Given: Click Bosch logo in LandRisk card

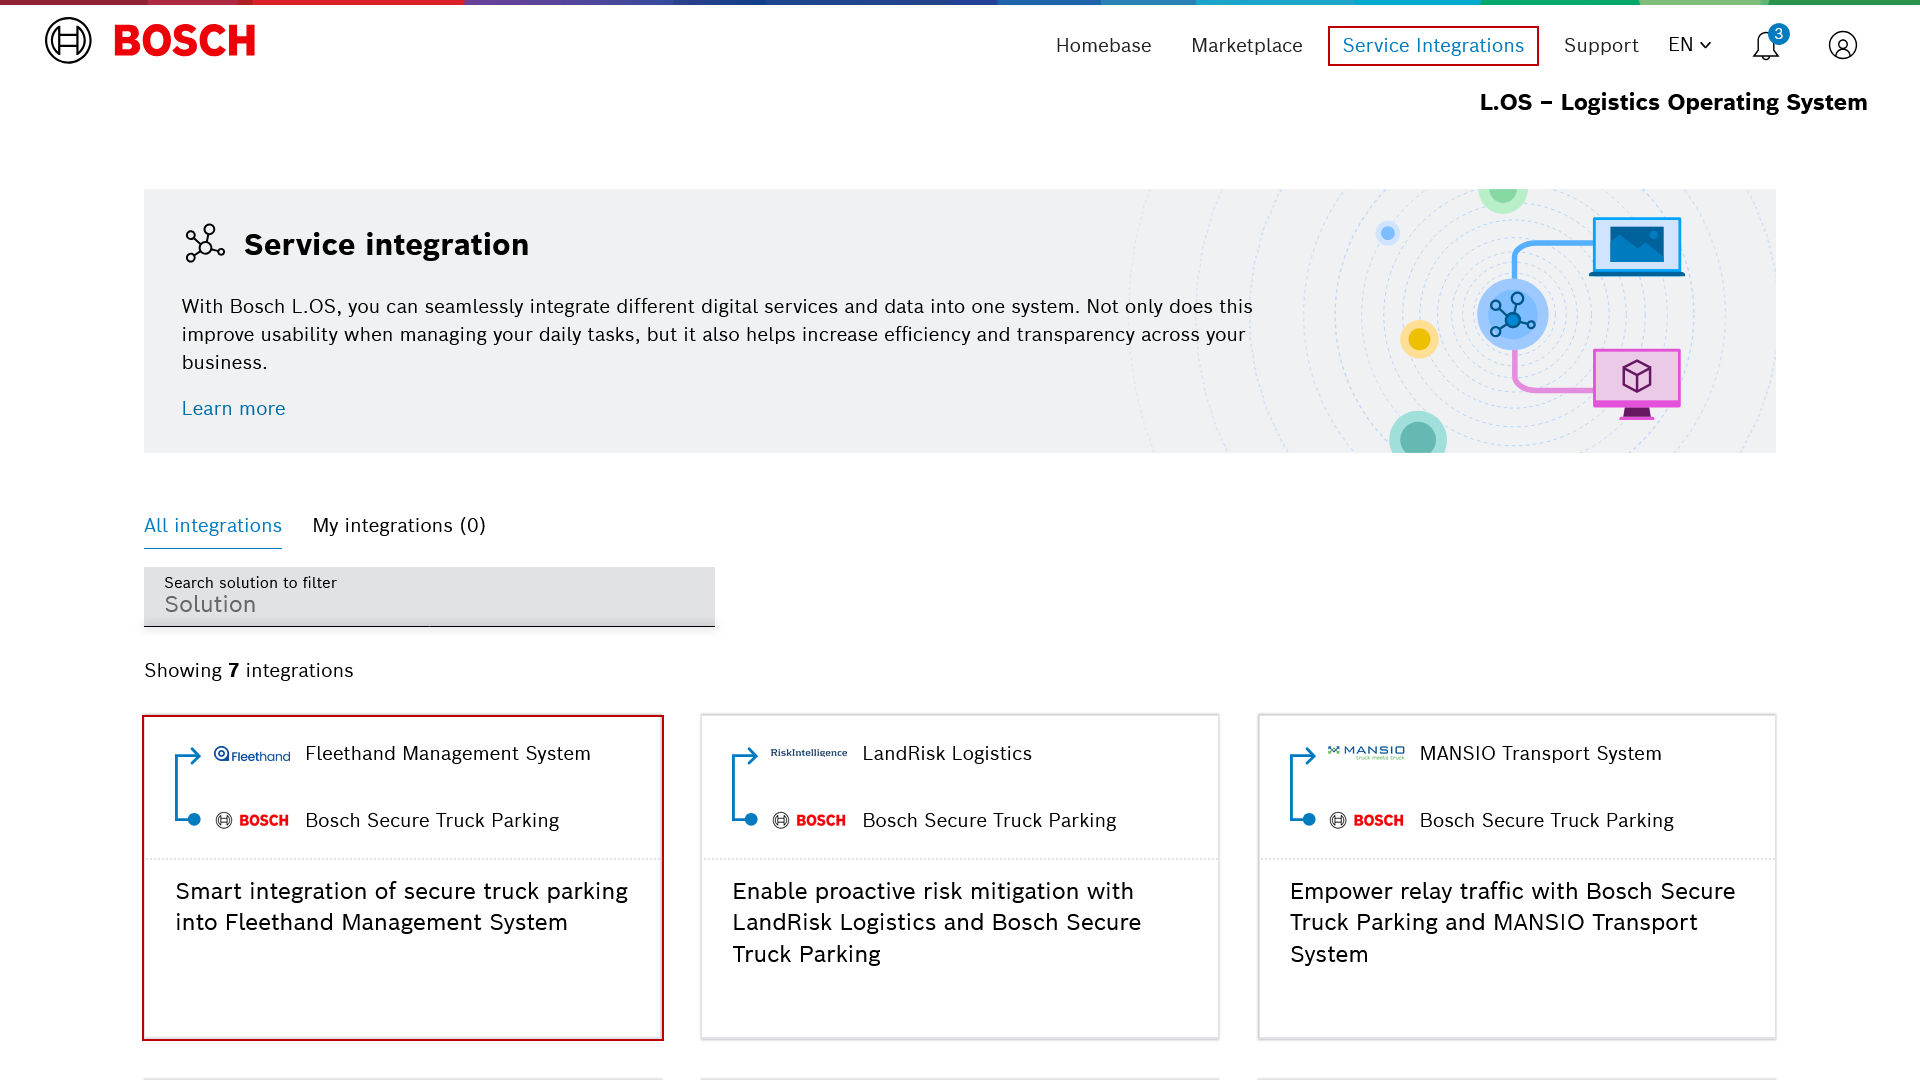Looking at the screenshot, I should point(809,820).
